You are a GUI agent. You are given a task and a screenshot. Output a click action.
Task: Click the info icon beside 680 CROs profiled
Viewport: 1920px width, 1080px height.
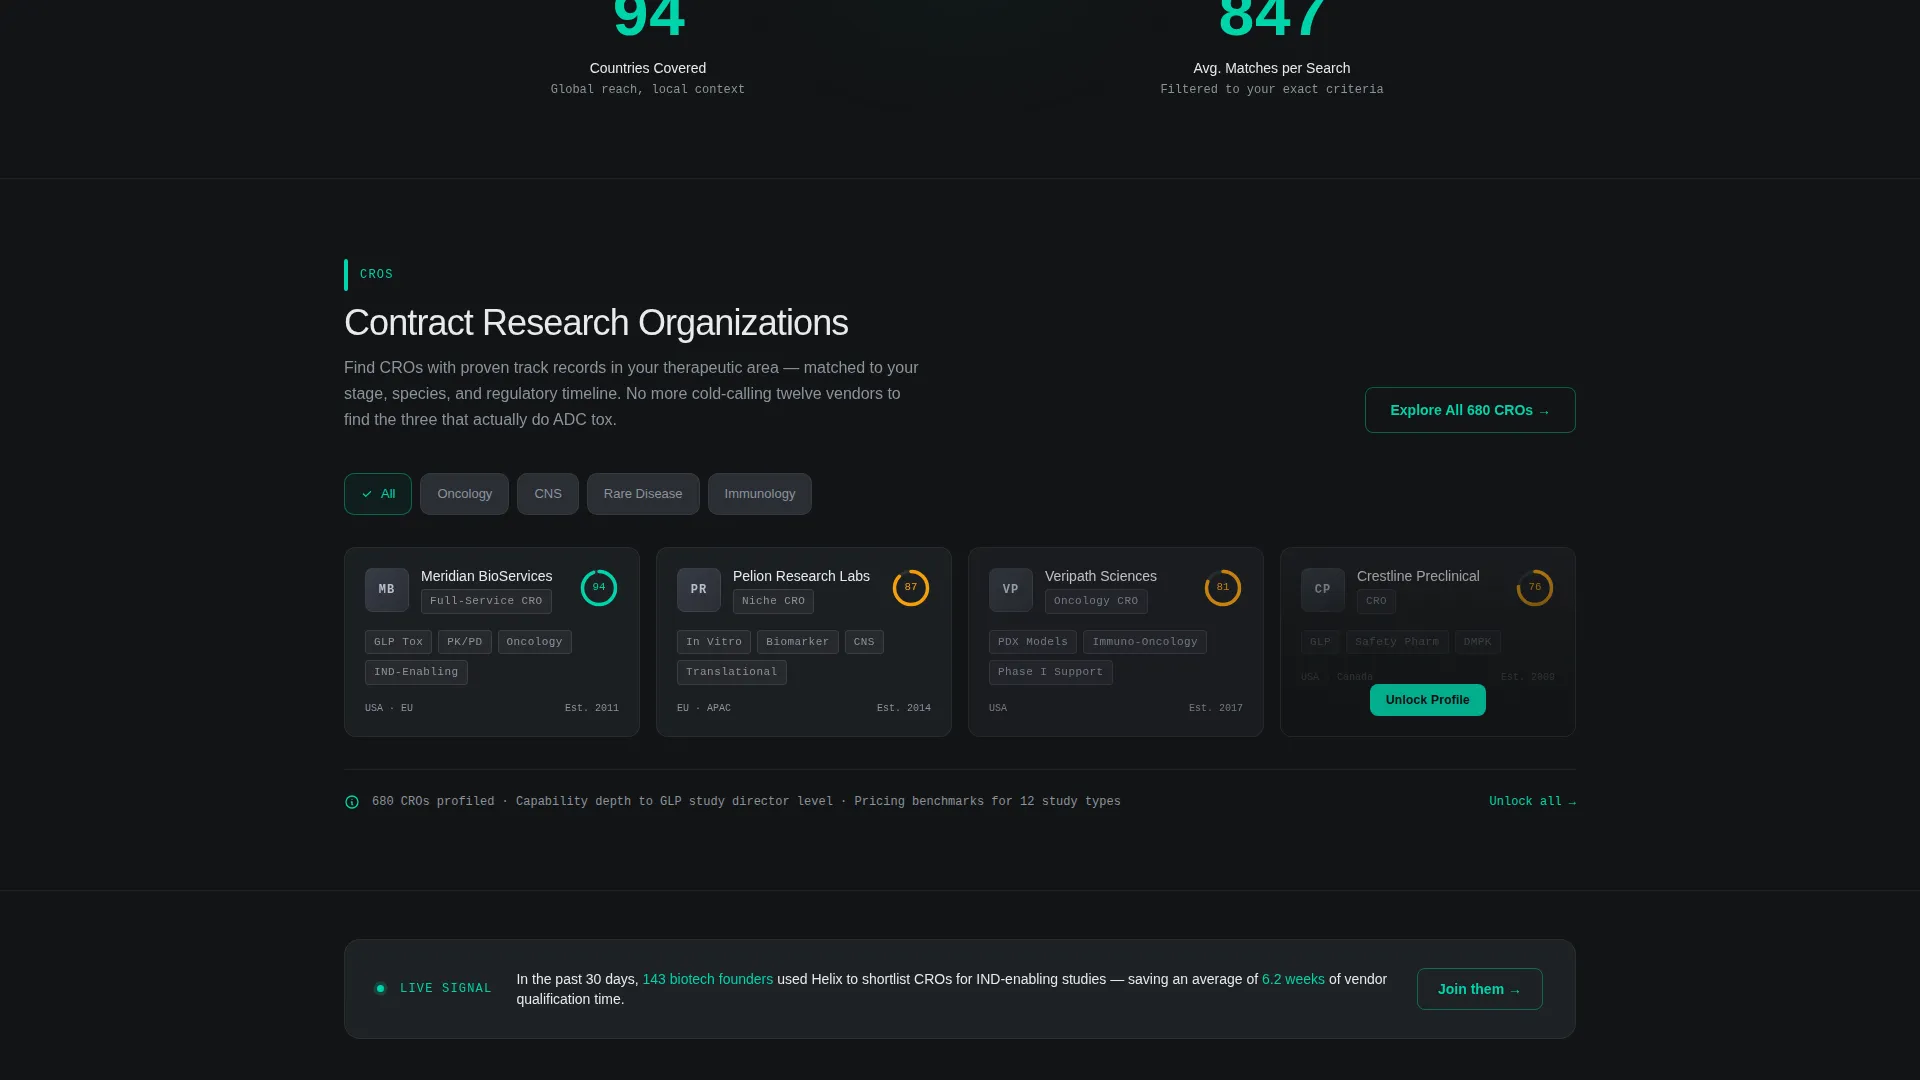(x=352, y=802)
